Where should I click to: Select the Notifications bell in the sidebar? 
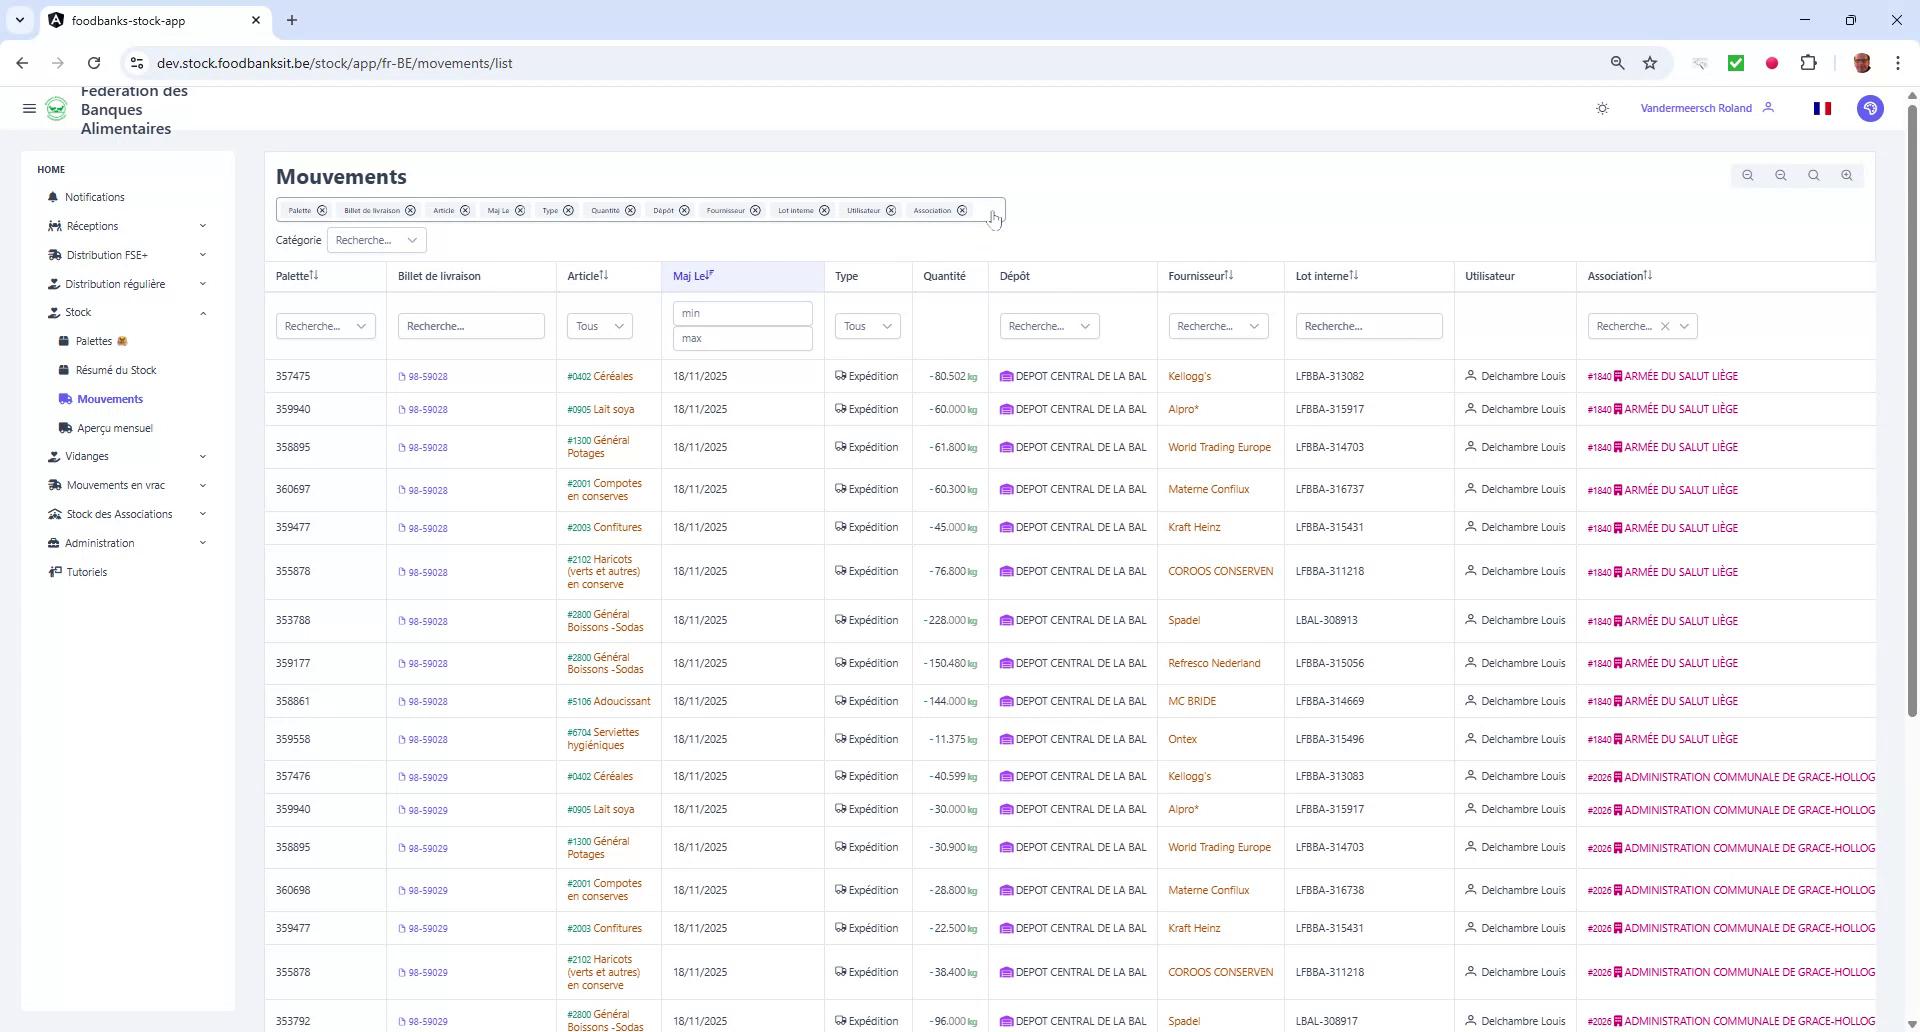[x=94, y=197]
